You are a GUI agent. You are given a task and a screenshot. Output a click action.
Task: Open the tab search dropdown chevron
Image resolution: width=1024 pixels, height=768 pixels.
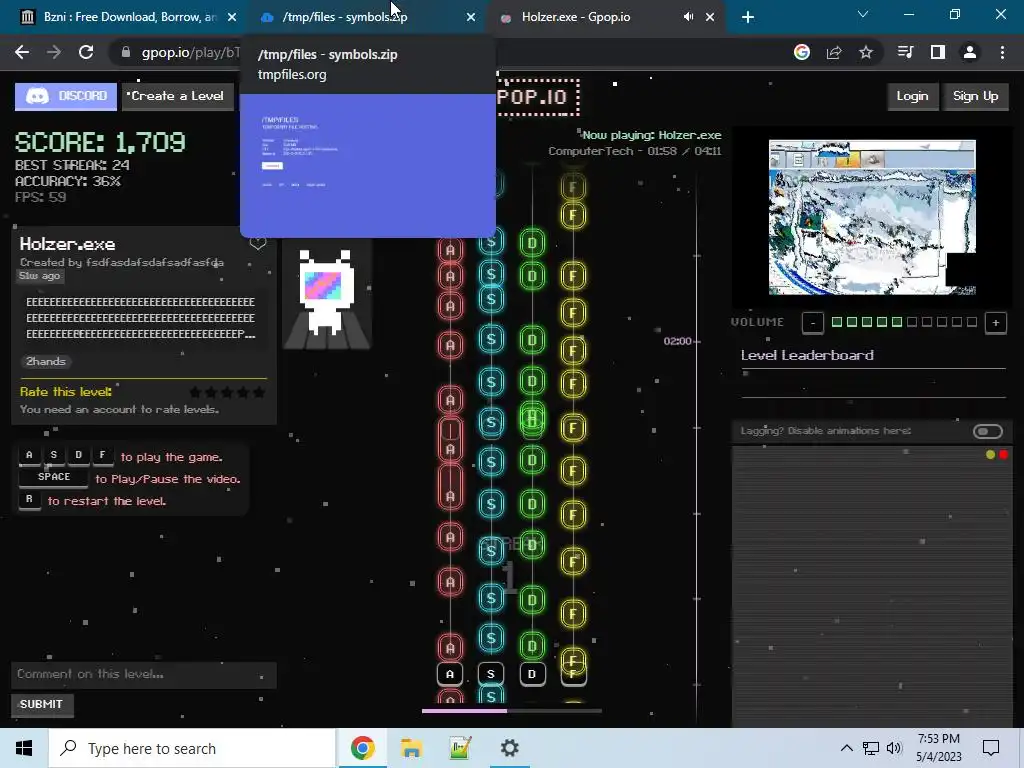tap(863, 14)
